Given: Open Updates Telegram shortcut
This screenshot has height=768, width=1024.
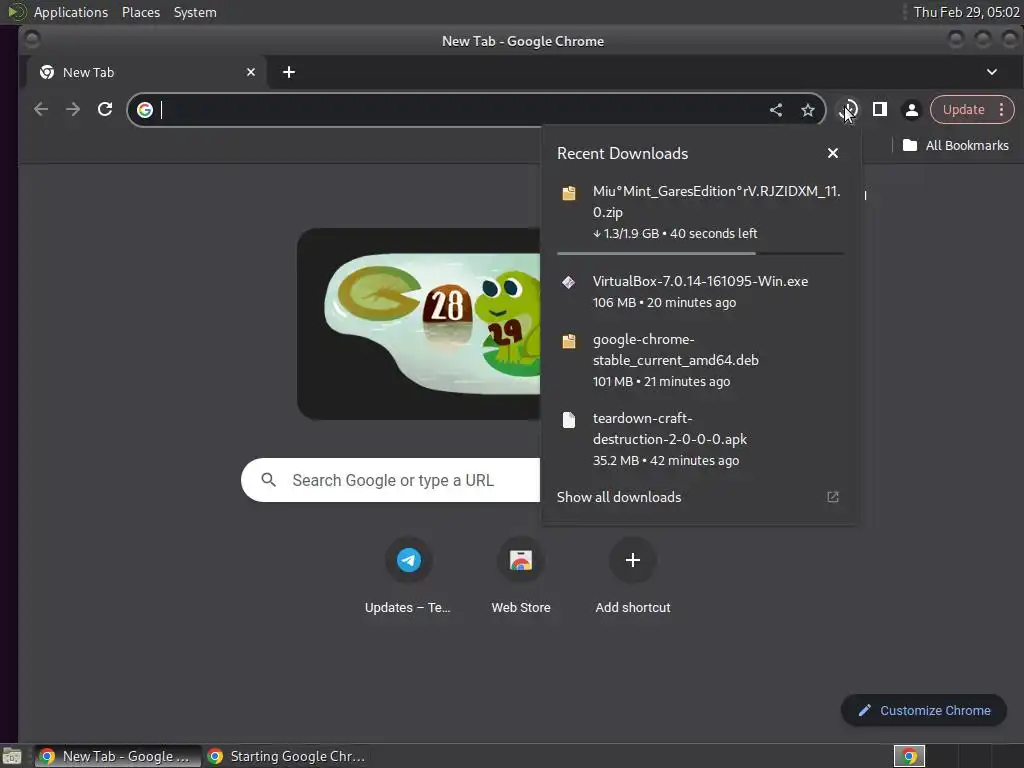Looking at the screenshot, I should (x=408, y=575).
